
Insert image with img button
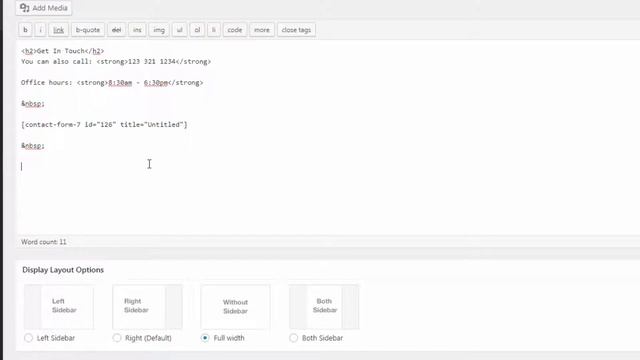point(159,30)
